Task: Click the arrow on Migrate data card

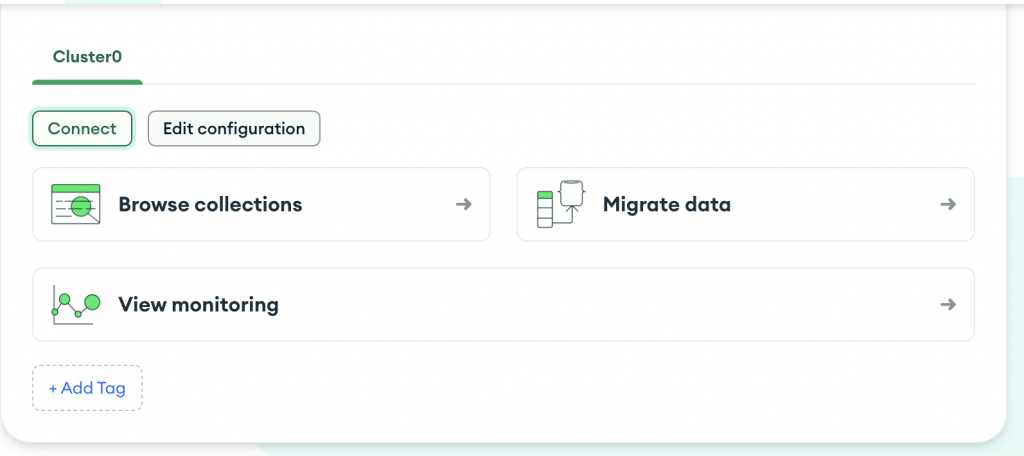Action: coord(948,204)
